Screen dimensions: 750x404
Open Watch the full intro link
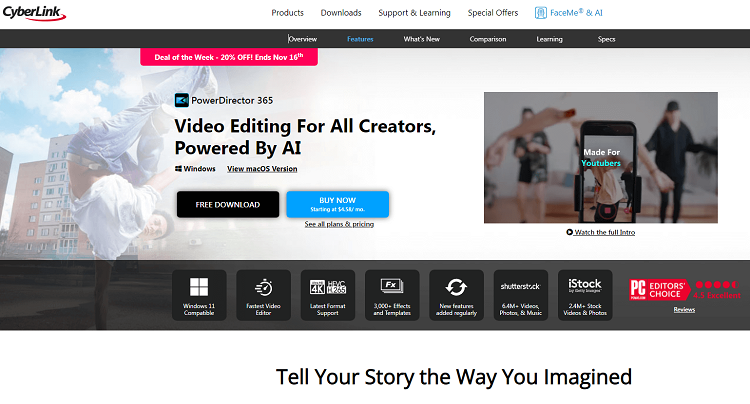[x=605, y=232]
